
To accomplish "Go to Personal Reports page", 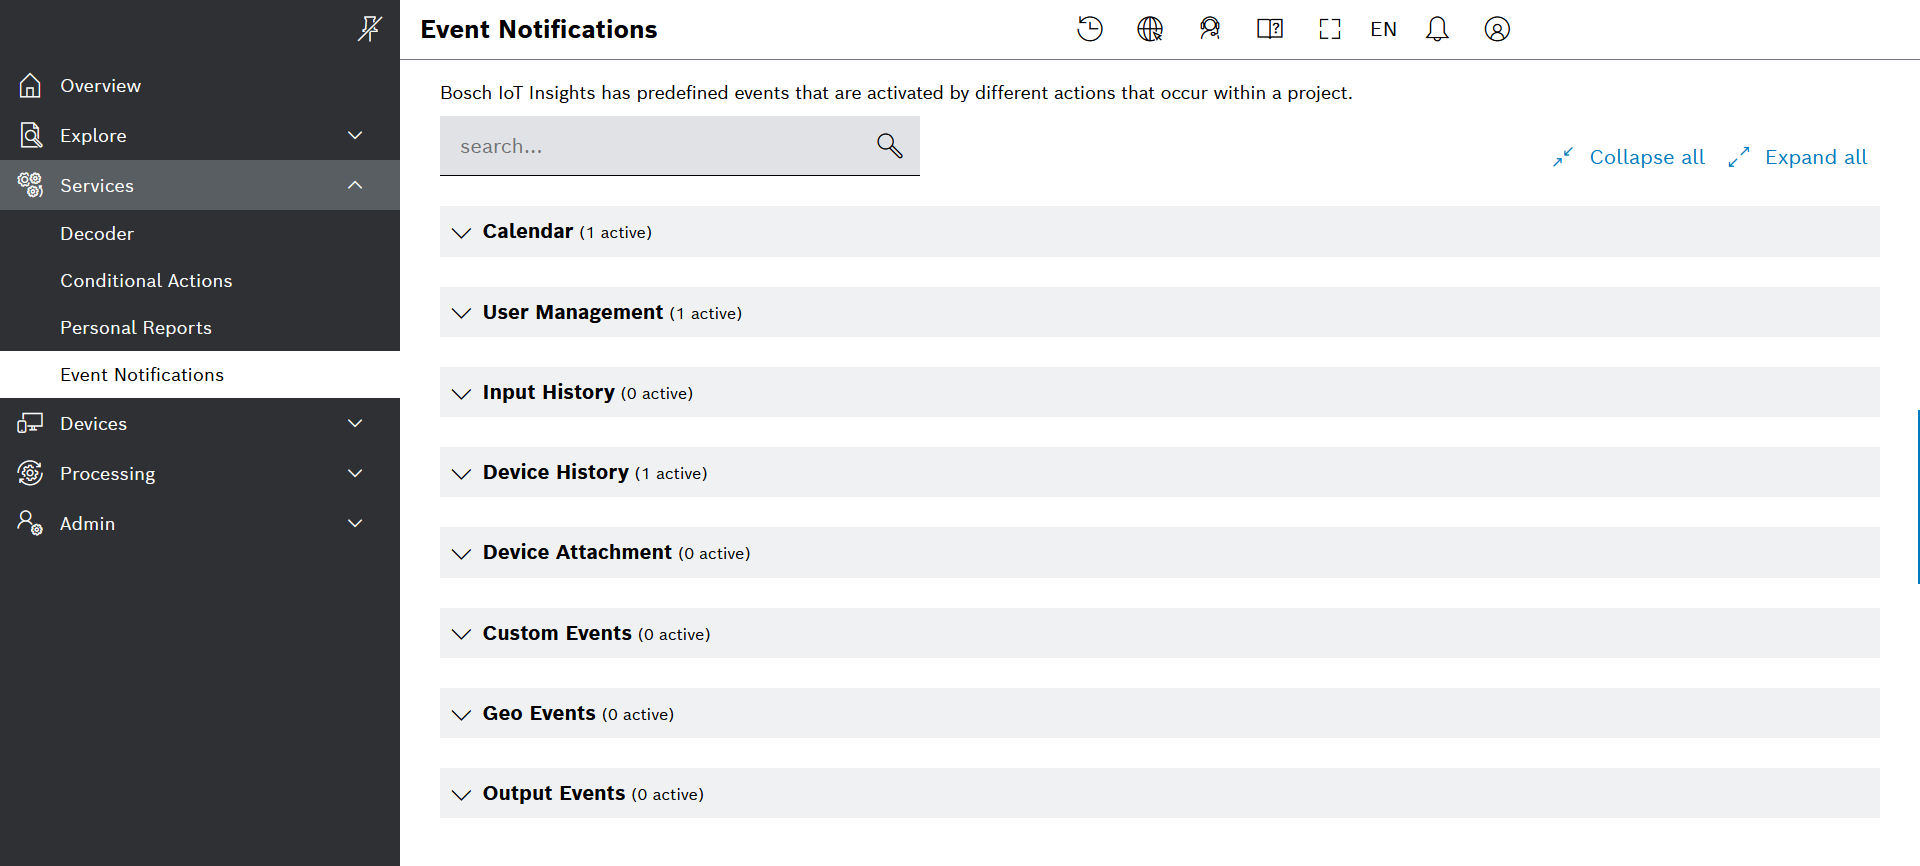I will (x=136, y=328).
